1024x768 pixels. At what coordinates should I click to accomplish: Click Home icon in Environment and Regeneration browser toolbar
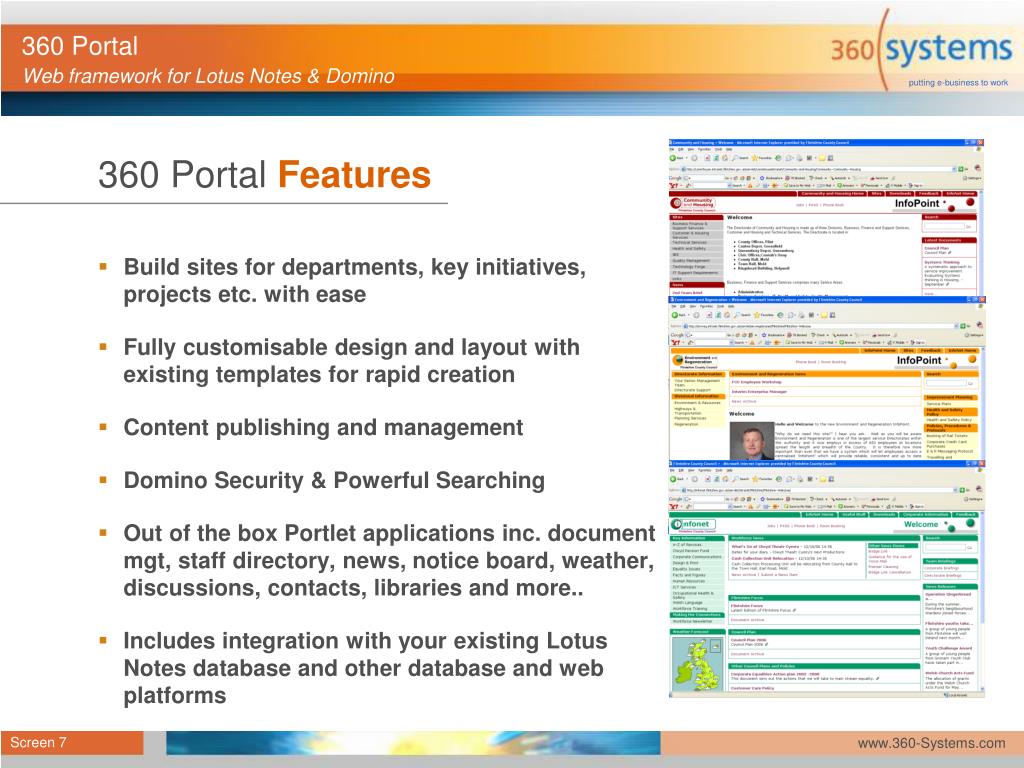[x=727, y=315]
